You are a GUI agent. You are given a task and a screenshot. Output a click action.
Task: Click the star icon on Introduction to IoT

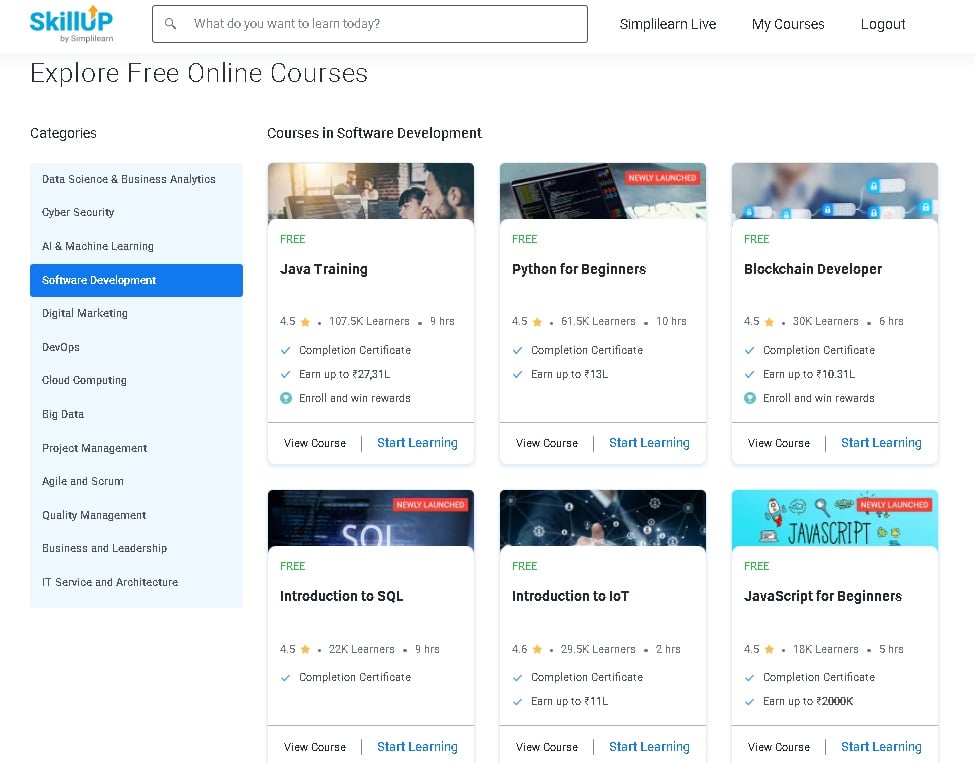click(537, 649)
